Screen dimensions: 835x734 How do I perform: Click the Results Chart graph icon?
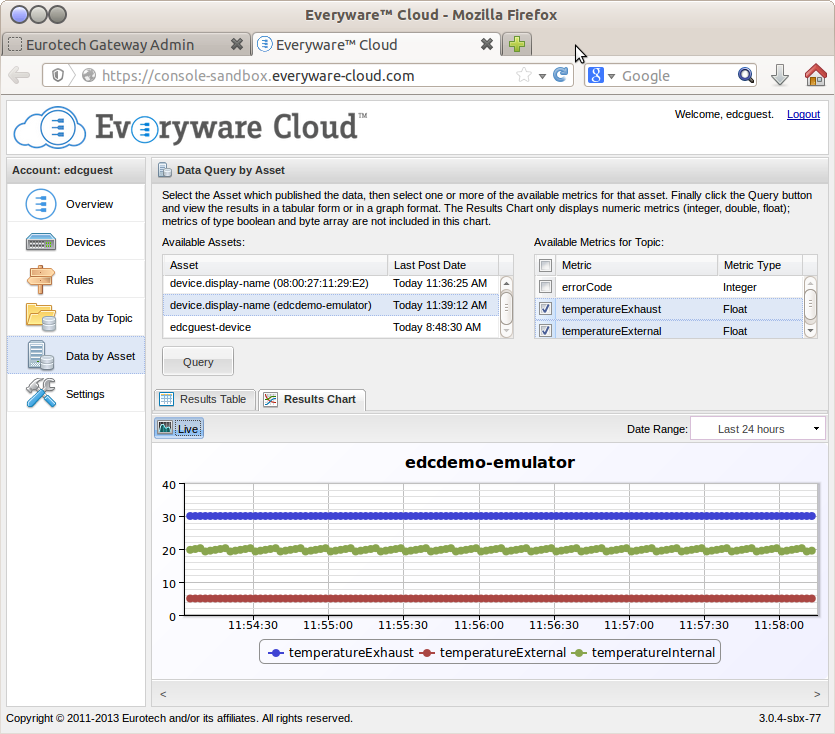271,399
